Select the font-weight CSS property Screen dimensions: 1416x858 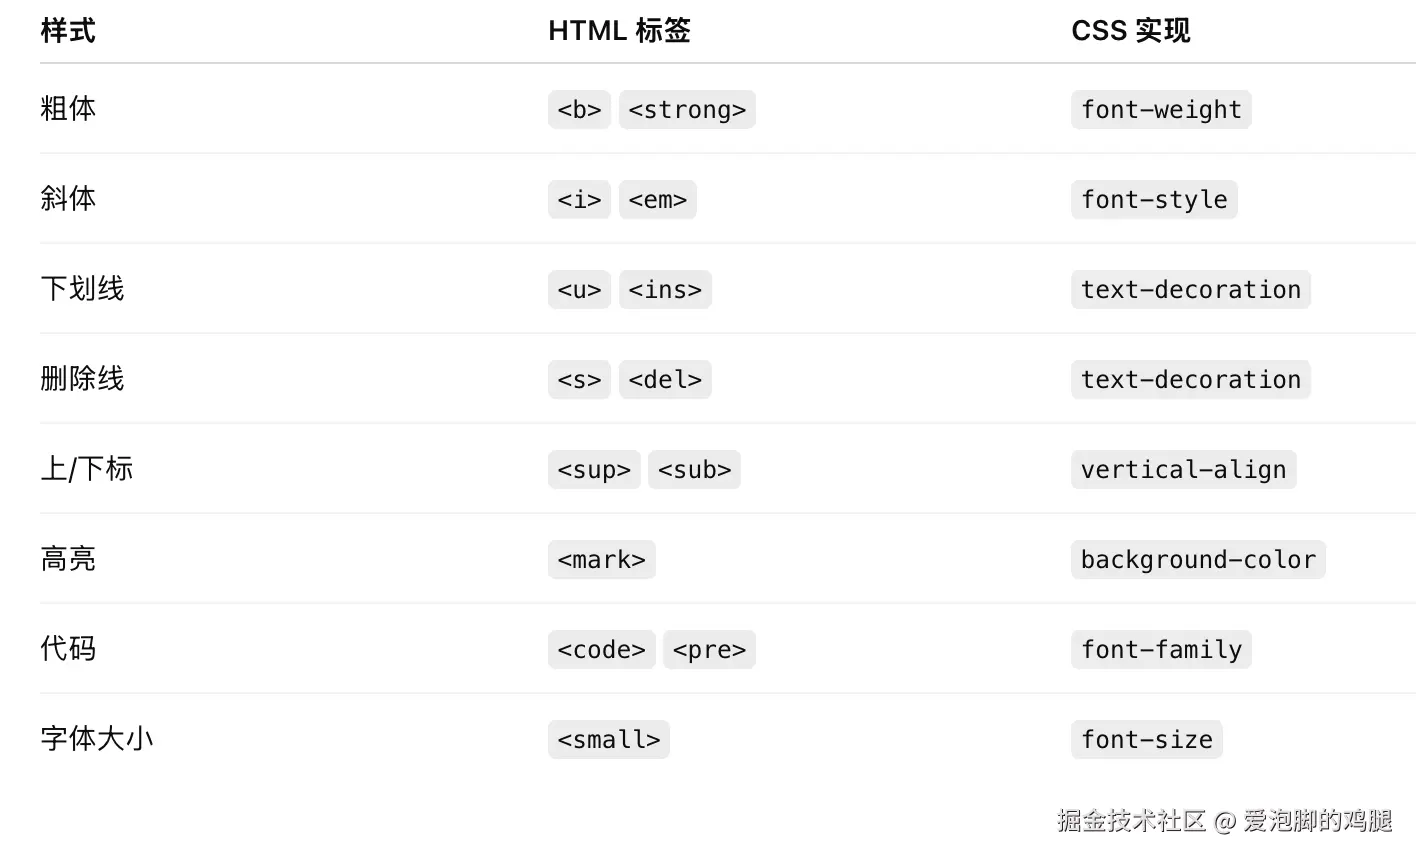[x=1160, y=110]
